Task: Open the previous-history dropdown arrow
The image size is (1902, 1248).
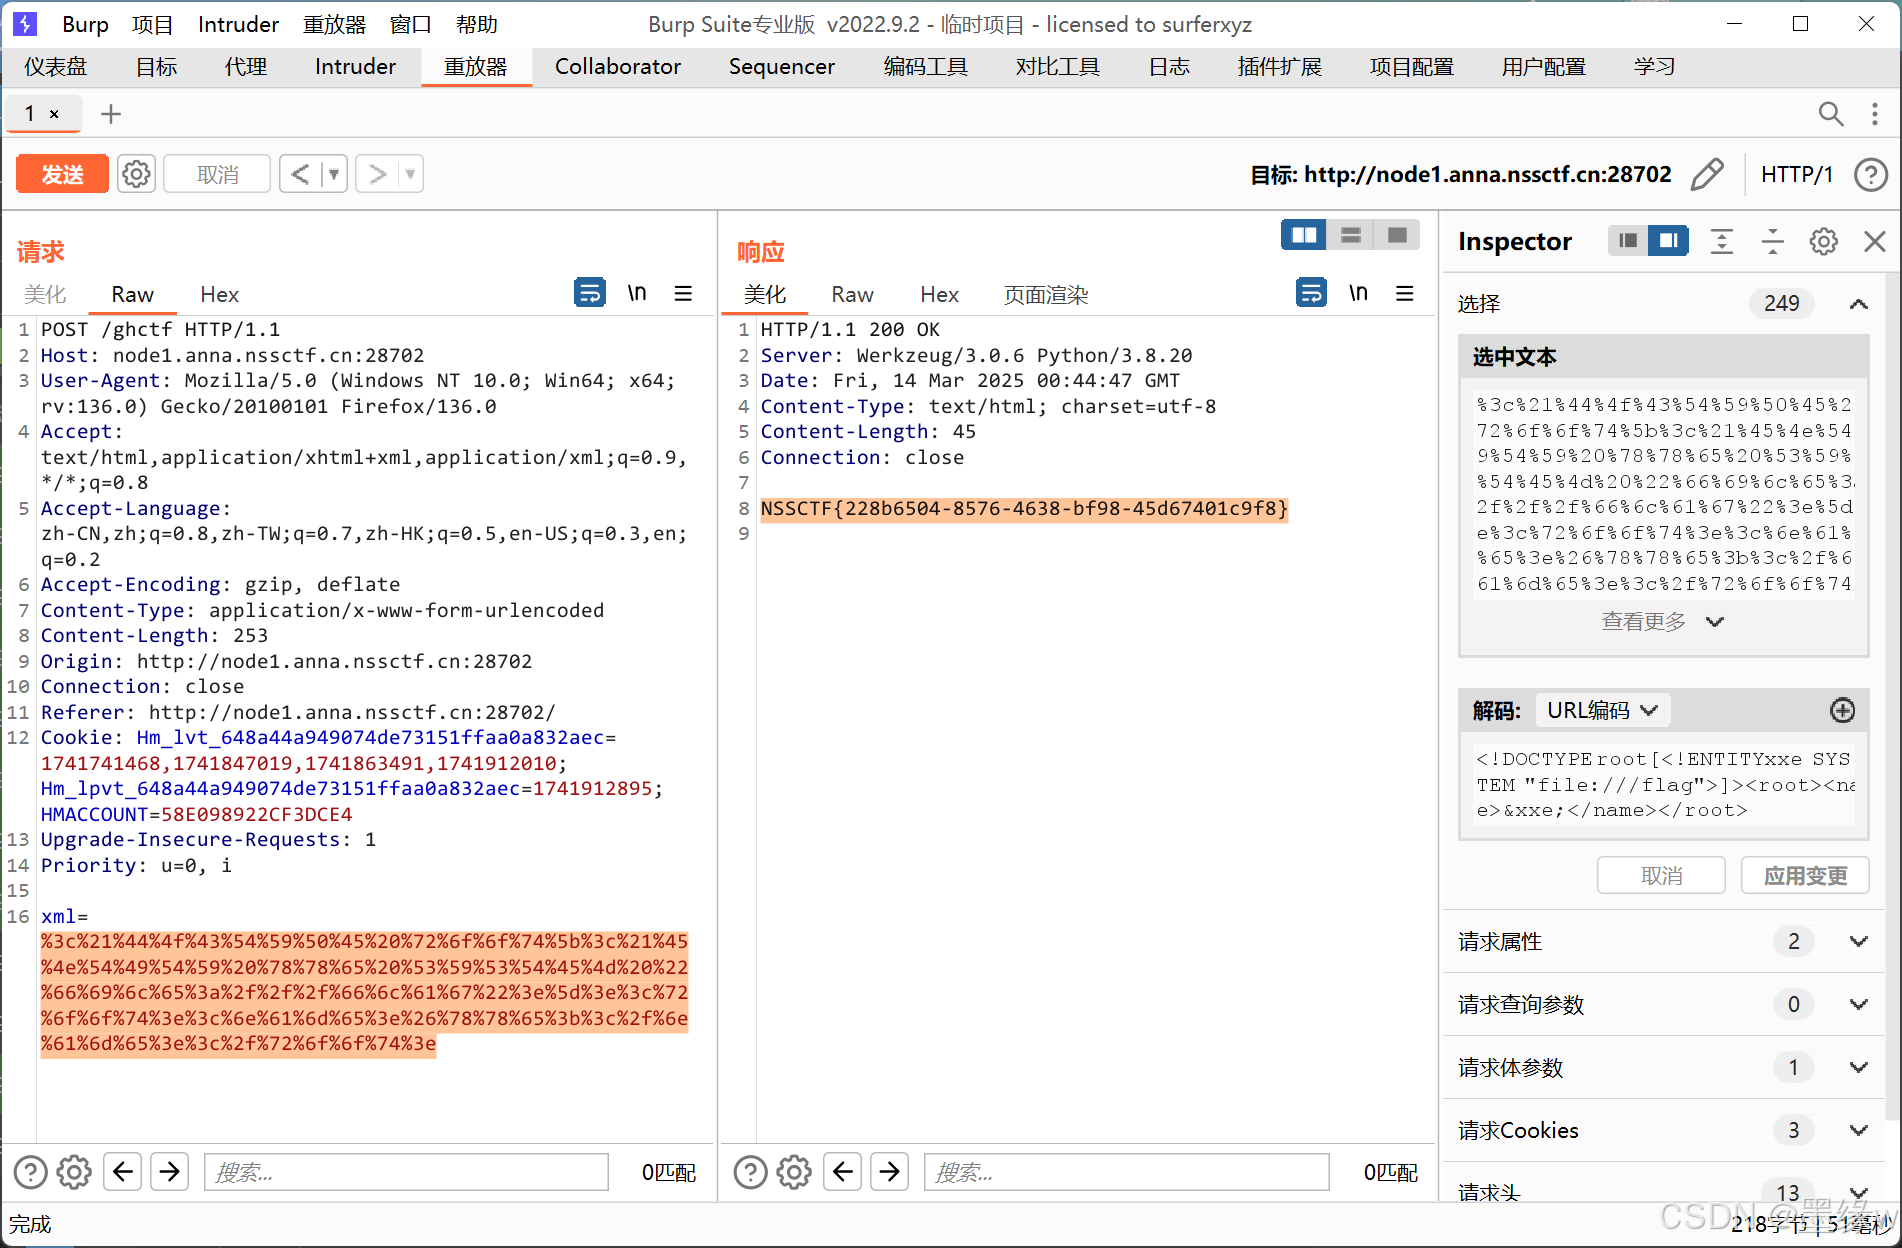Action: click(334, 174)
